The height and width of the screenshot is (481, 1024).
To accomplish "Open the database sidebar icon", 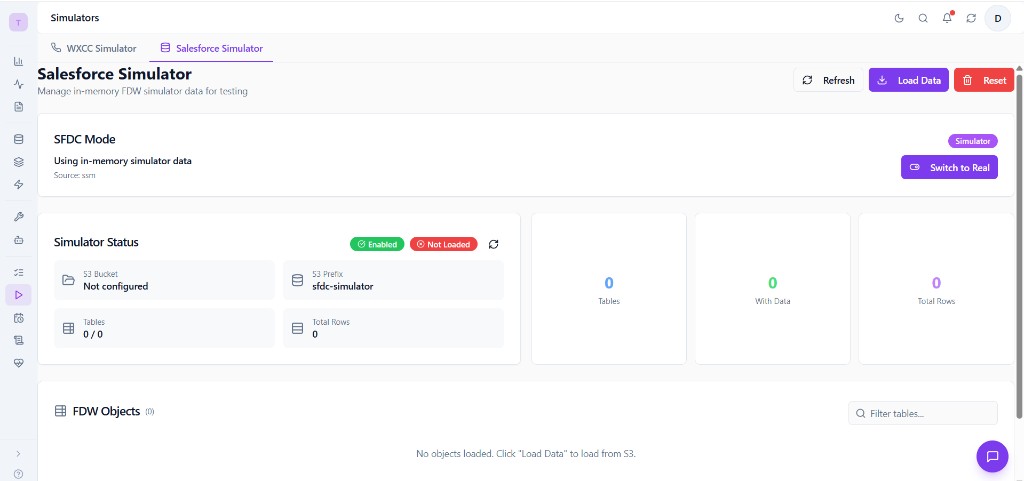I will coord(18,139).
